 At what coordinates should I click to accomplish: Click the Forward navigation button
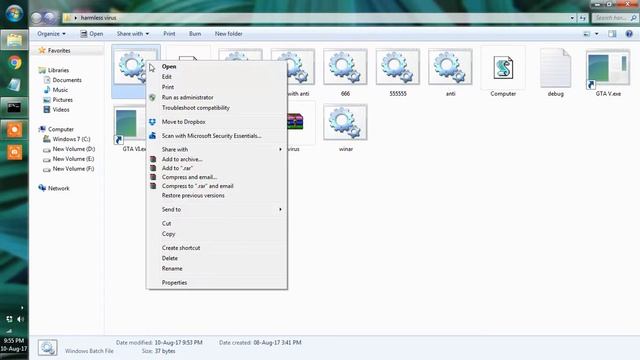50,18
